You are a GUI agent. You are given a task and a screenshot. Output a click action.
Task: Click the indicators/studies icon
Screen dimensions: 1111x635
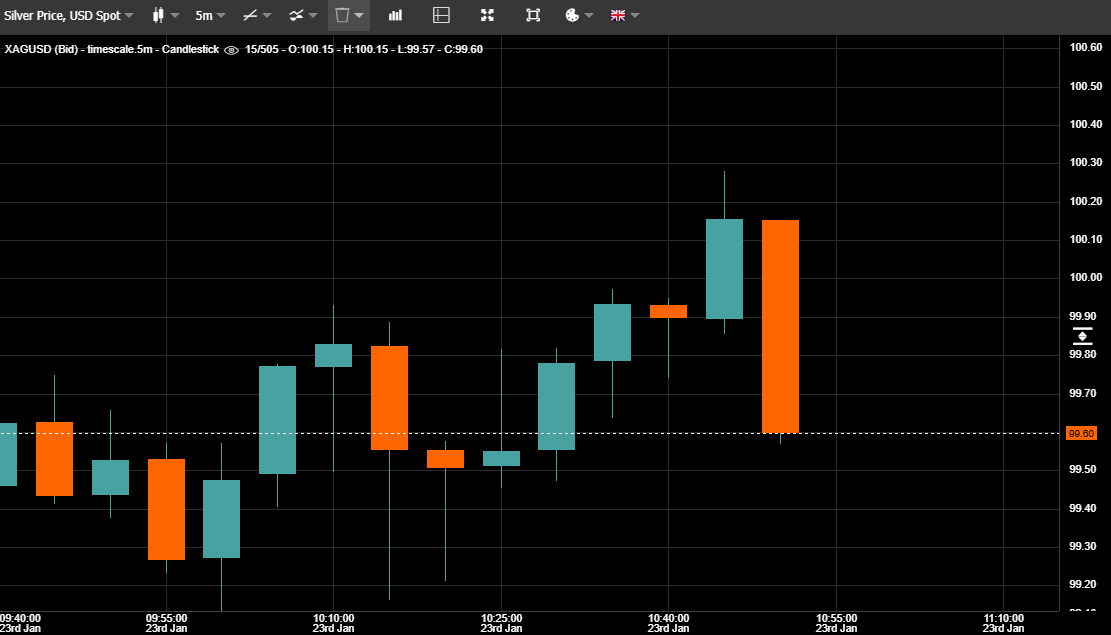pos(296,15)
